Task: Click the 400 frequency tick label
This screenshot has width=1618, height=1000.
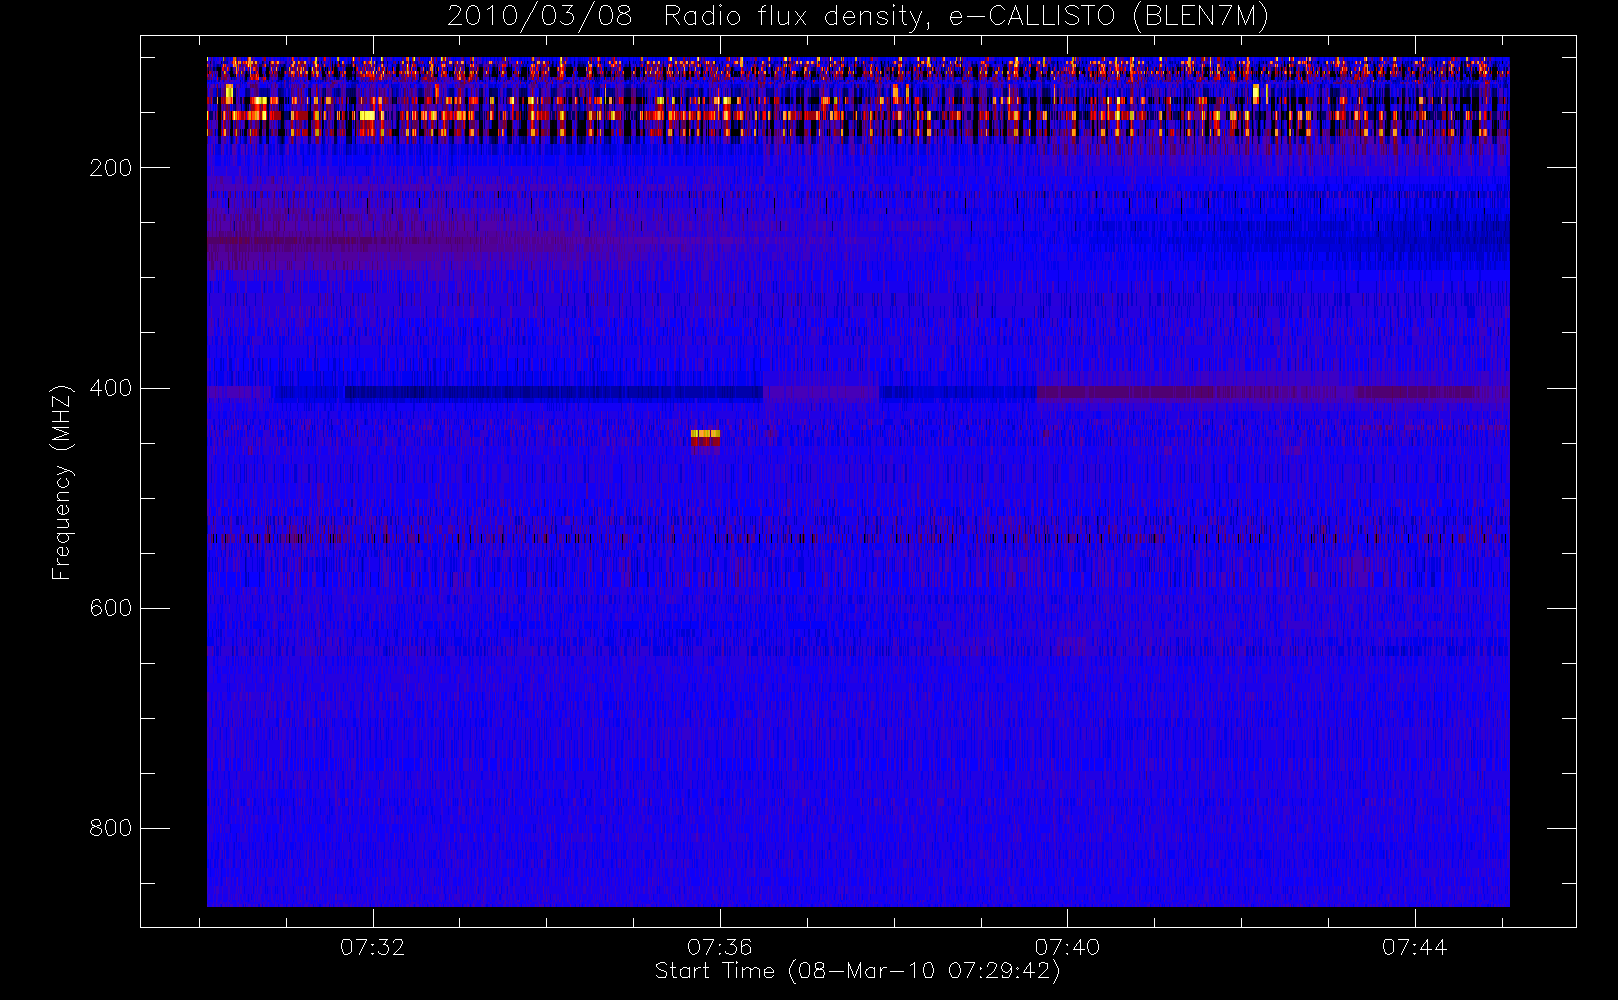Action: (x=111, y=388)
